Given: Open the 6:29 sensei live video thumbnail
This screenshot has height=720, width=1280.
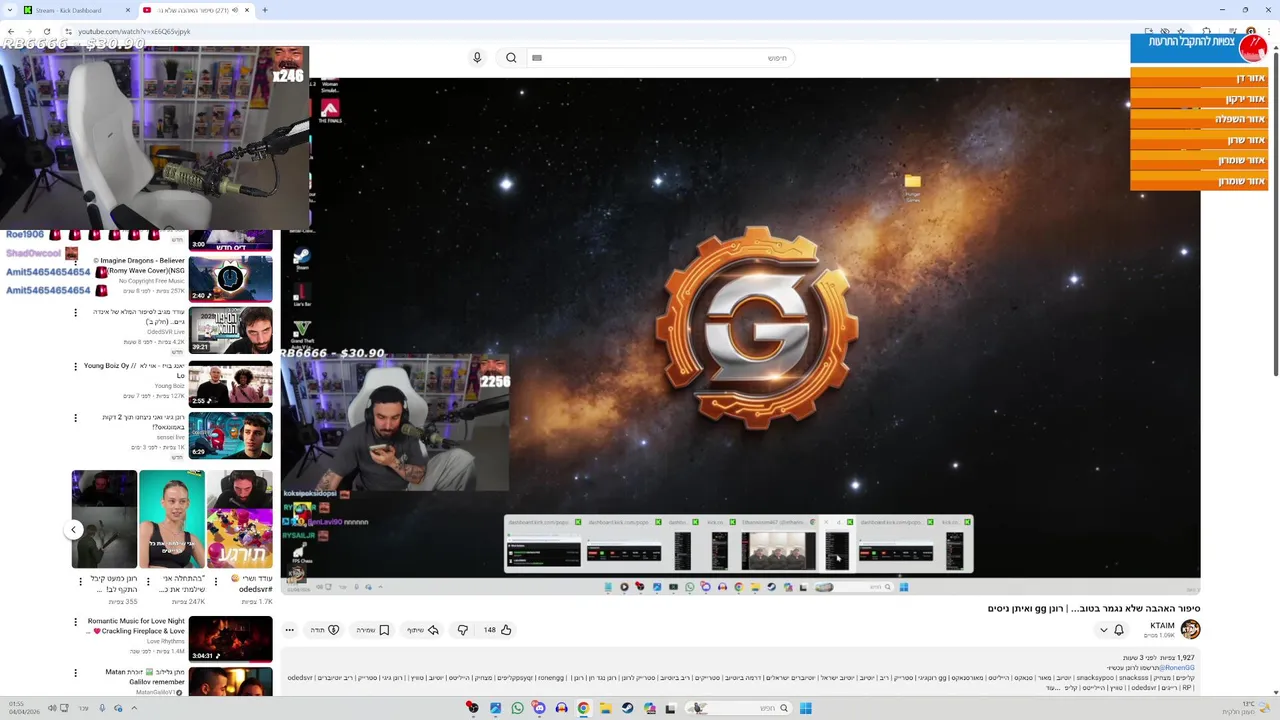Looking at the screenshot, I should [230, 435].
